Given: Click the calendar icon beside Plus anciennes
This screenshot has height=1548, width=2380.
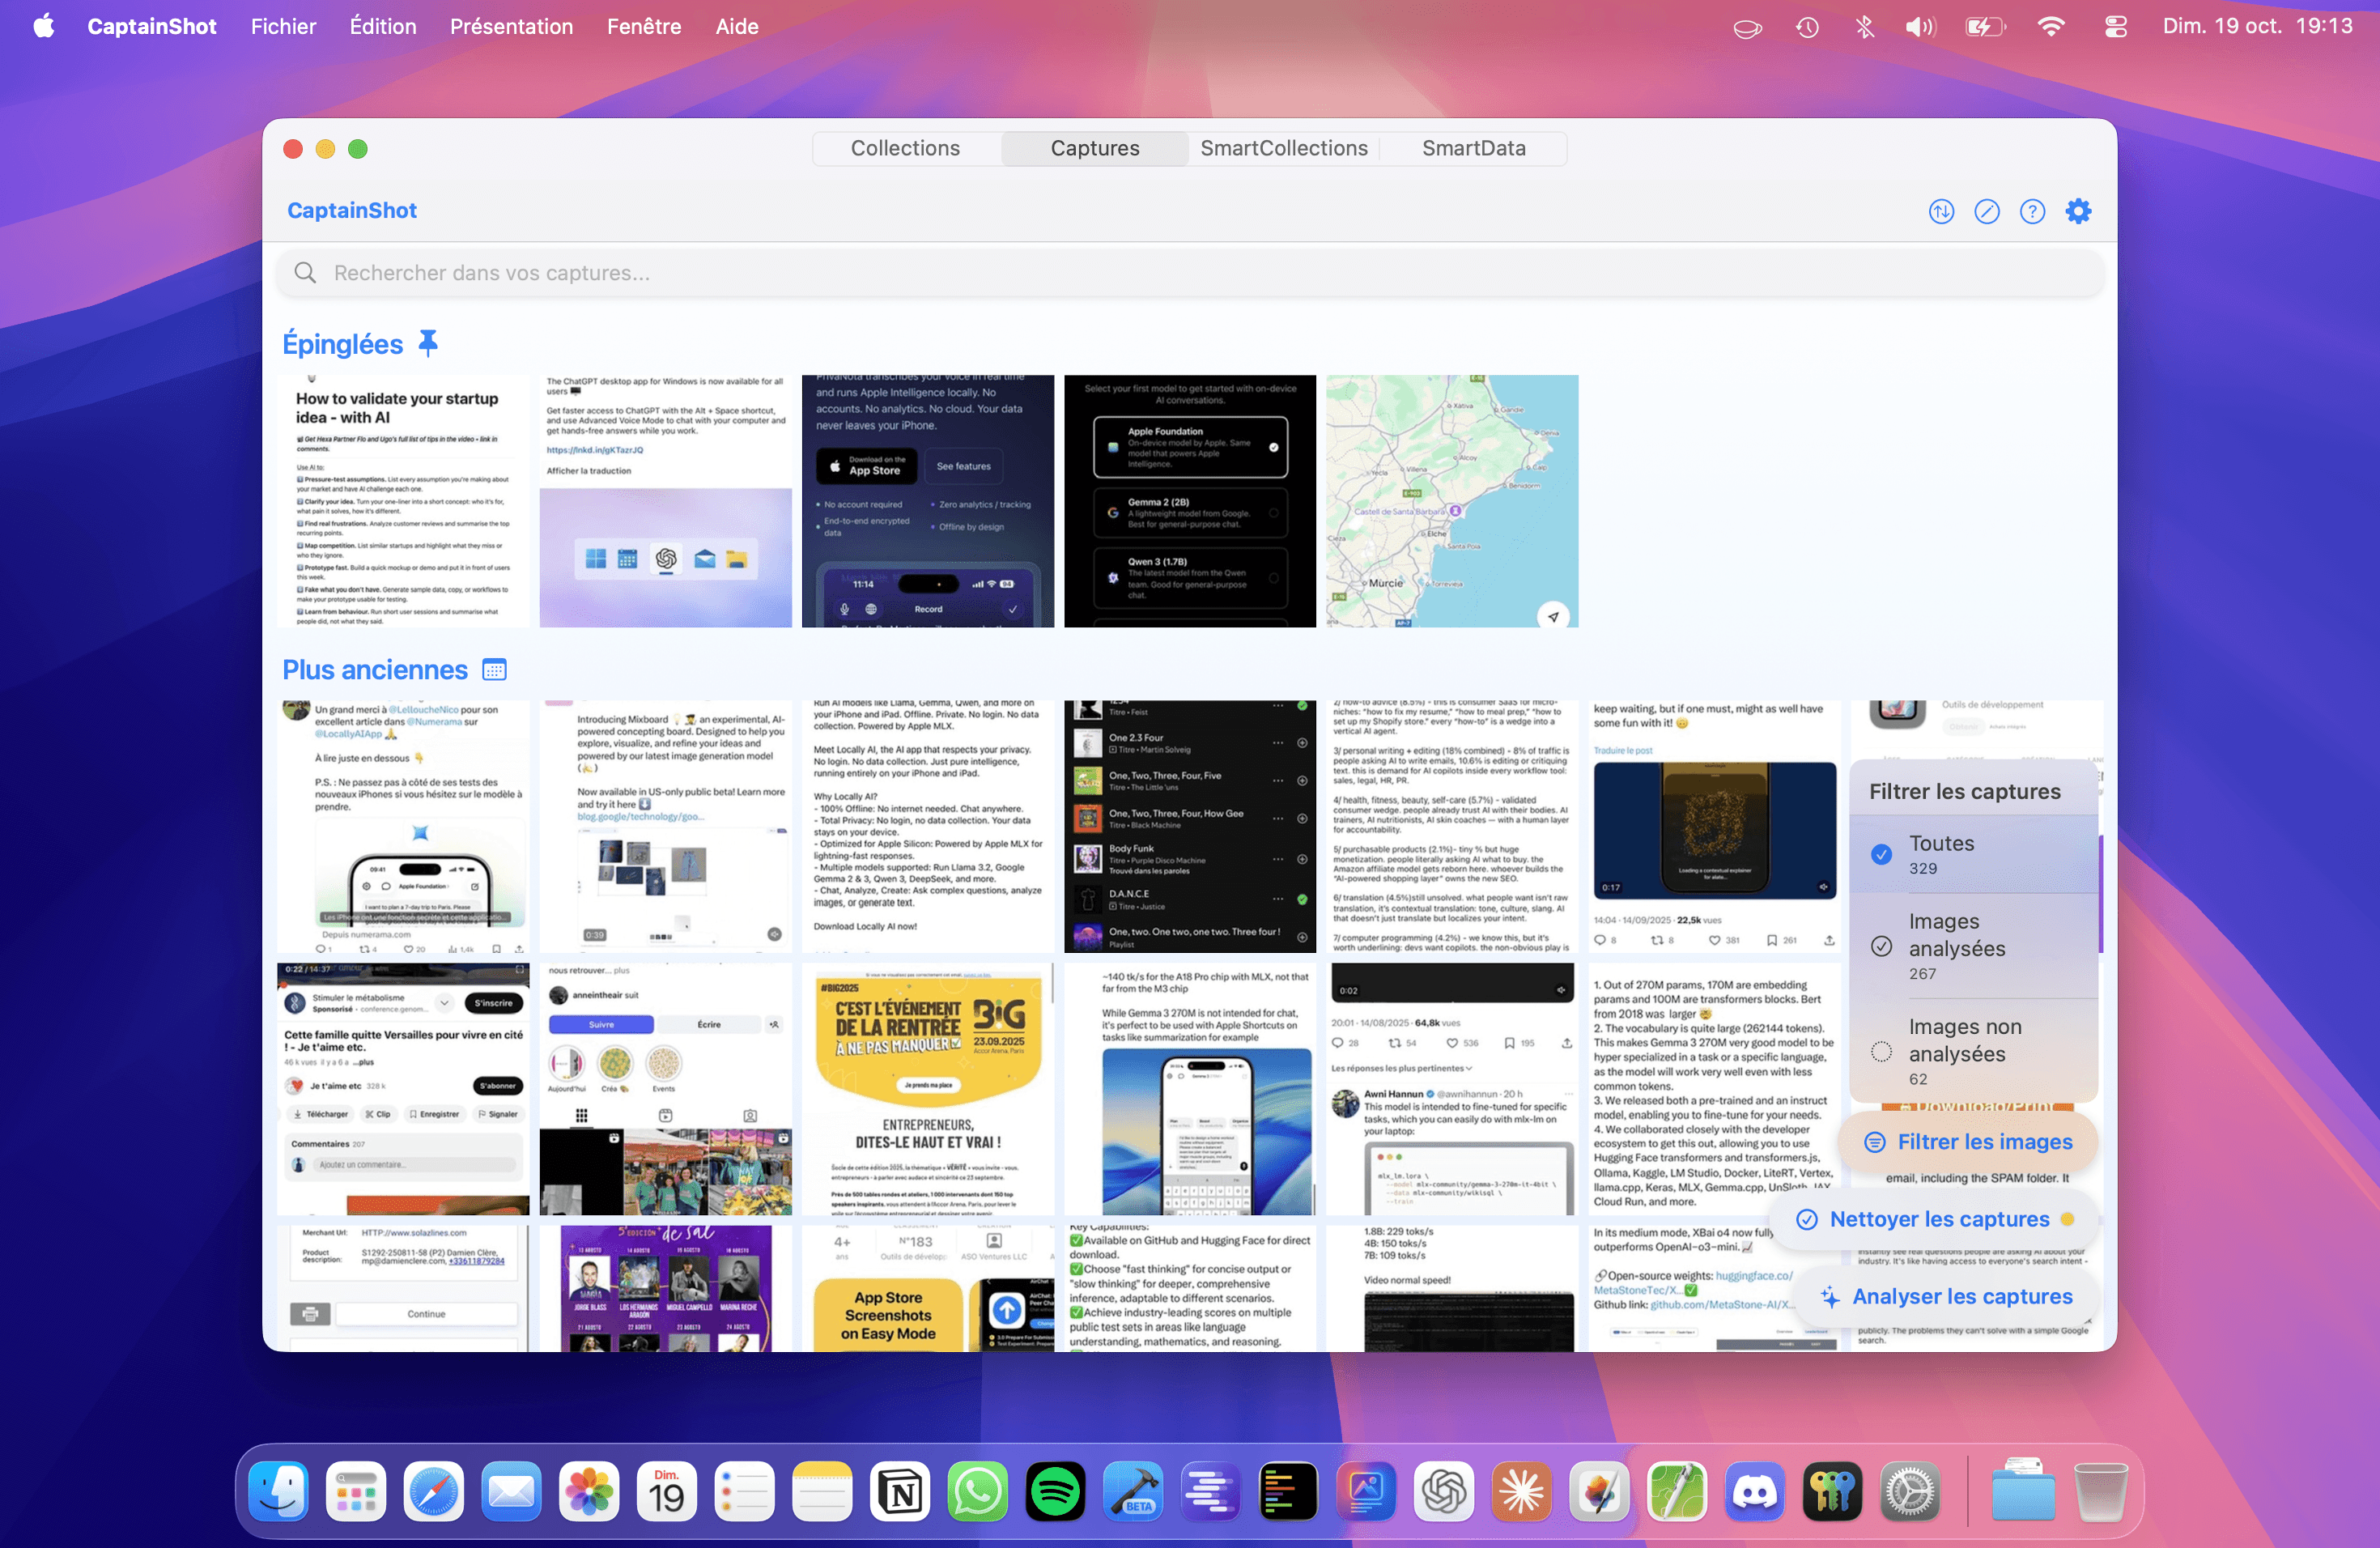Looking at the screenshot, I should click(x=494, y=670).
